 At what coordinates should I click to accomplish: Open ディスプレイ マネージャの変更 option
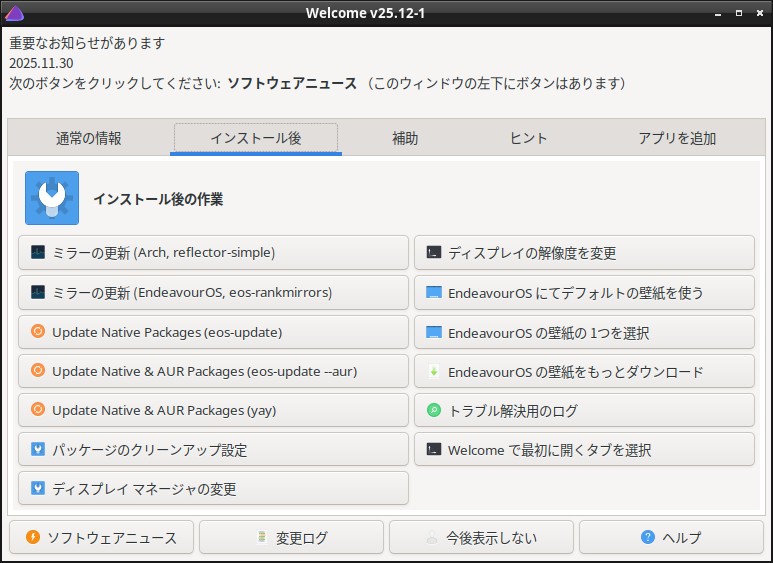click(x=213, y=489)
